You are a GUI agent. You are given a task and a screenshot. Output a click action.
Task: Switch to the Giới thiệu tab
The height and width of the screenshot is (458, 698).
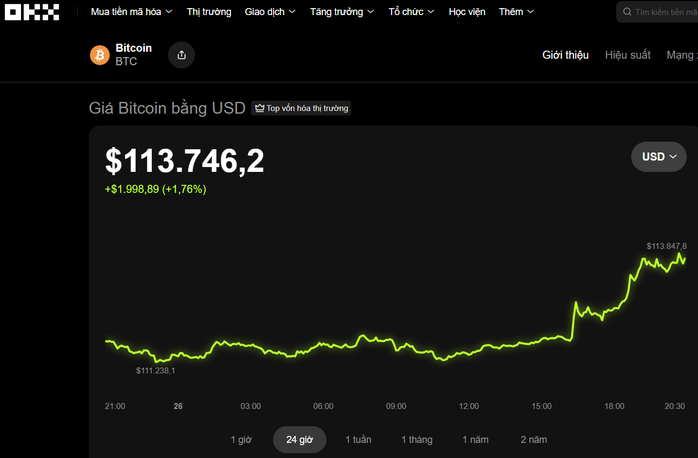click(x=565, y=55)
